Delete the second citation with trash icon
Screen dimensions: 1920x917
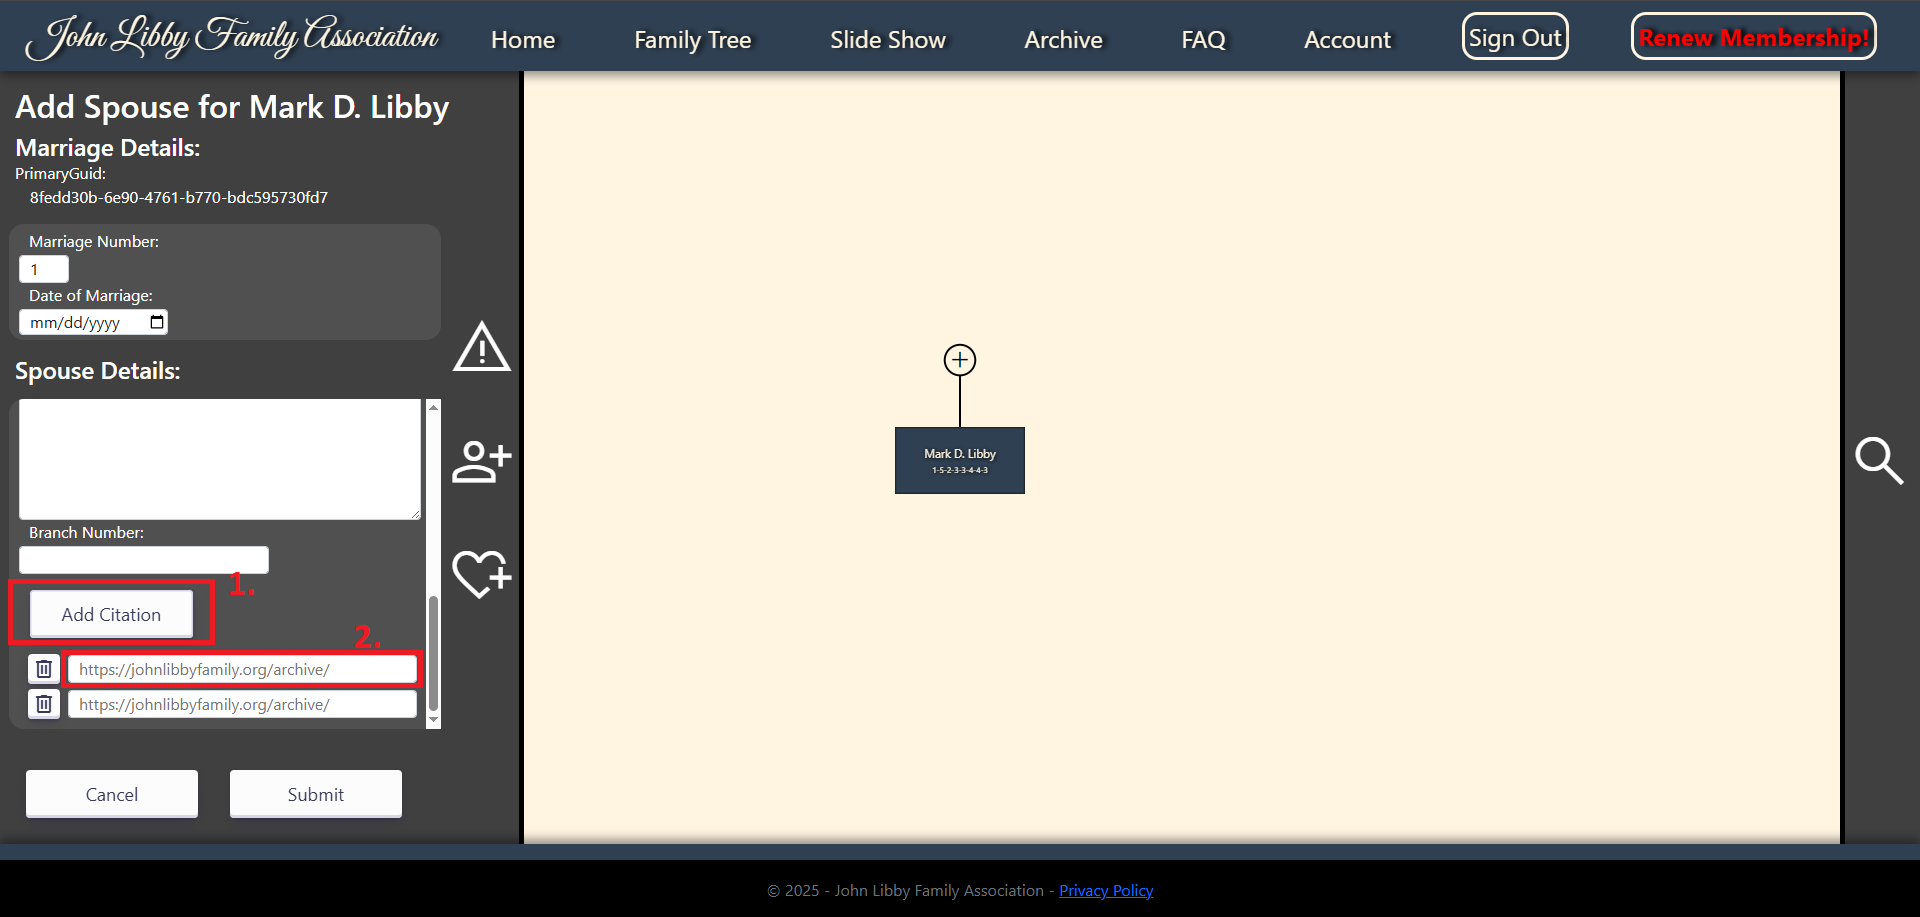[44, 704]
